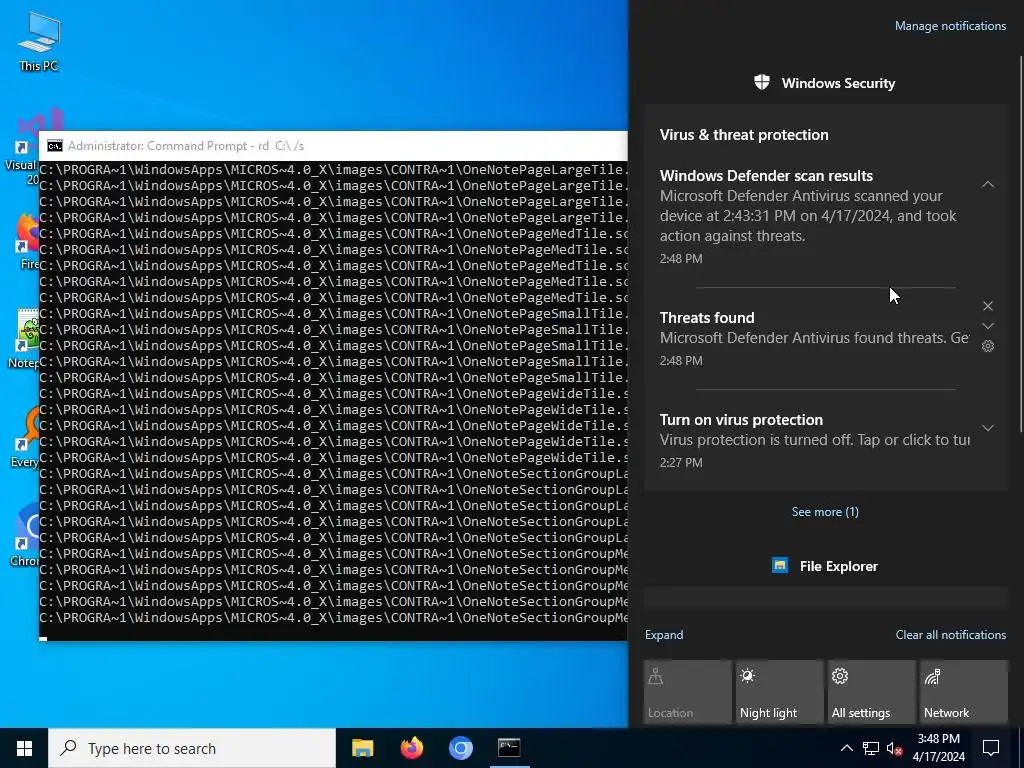Click Expand quick actions link
The width and height of the screenshot is (1024, 768).
[664, 635]
